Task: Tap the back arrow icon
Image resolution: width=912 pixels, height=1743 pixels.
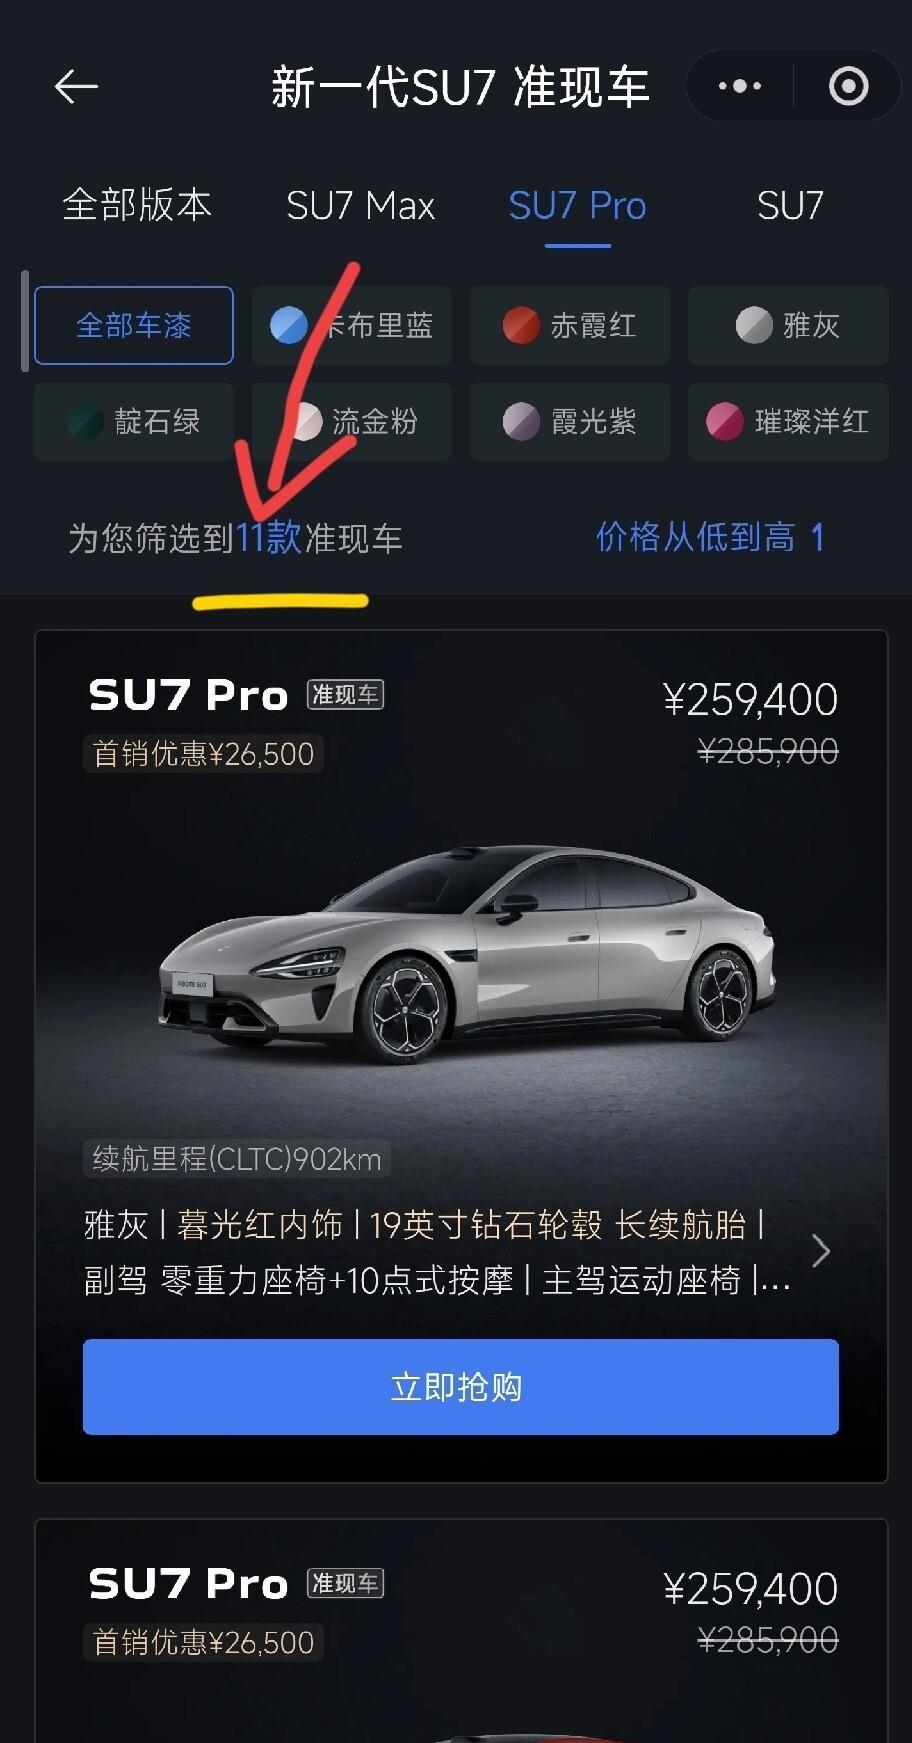Action: 76,87
